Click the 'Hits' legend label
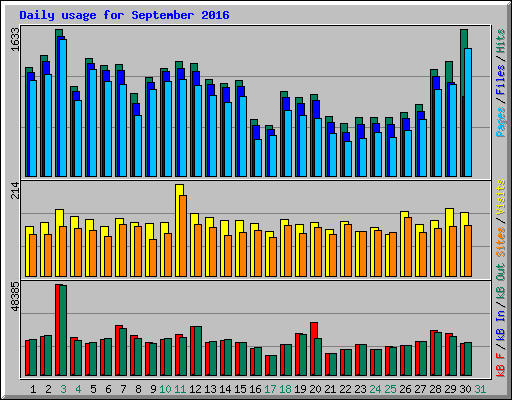Viewport: 512px width, 400px height. 501,41
